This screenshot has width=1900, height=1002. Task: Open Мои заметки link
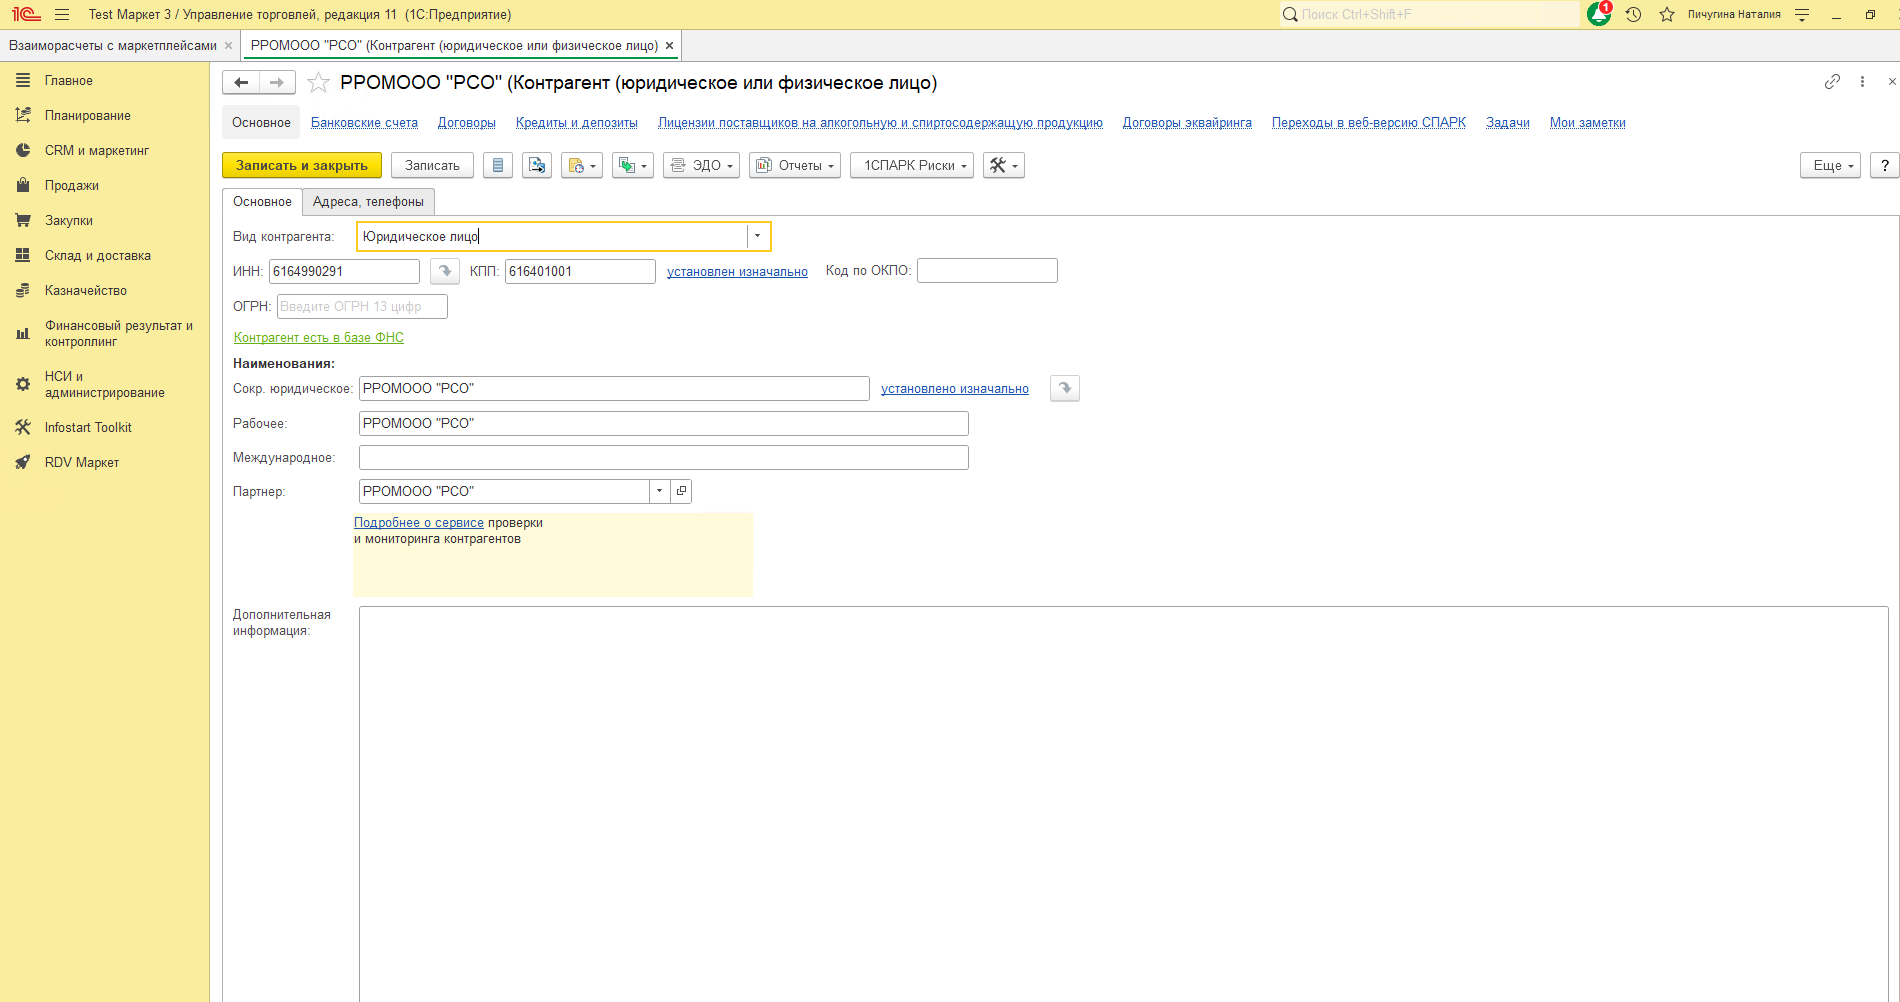click(1588, 123)
